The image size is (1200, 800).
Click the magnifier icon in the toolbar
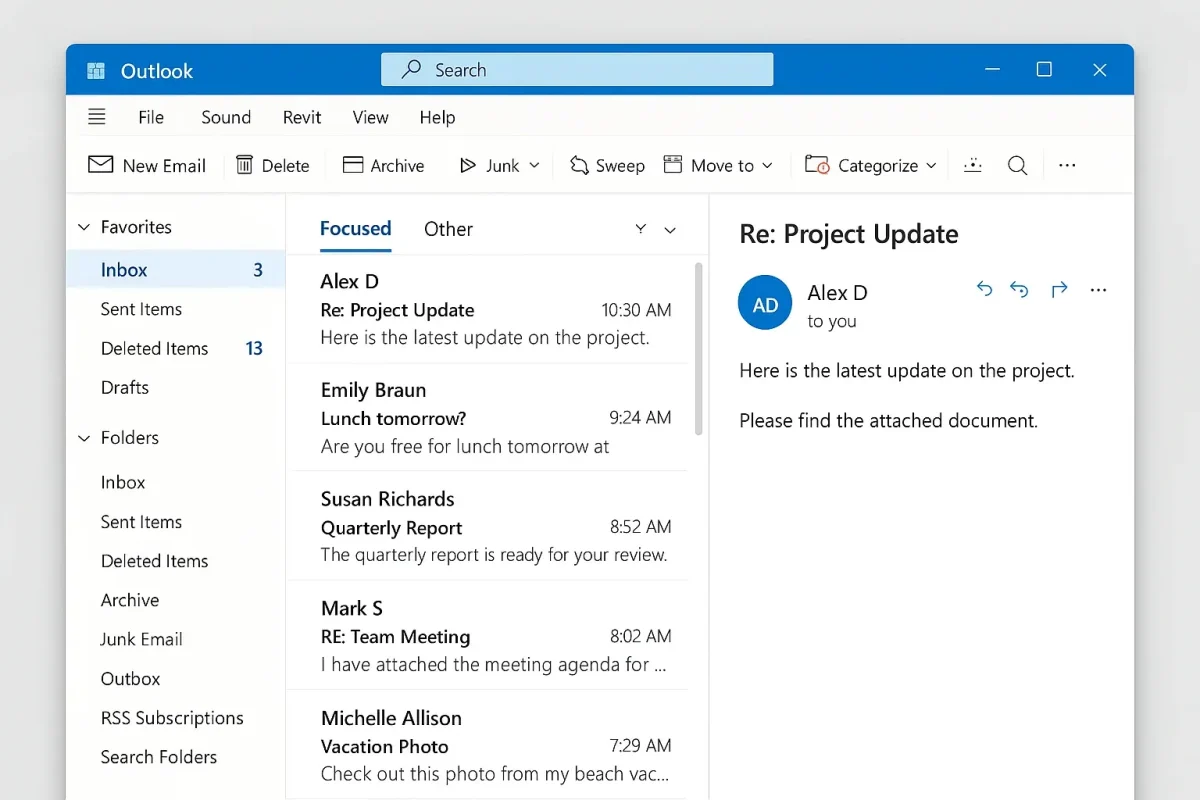(1017, 165)
